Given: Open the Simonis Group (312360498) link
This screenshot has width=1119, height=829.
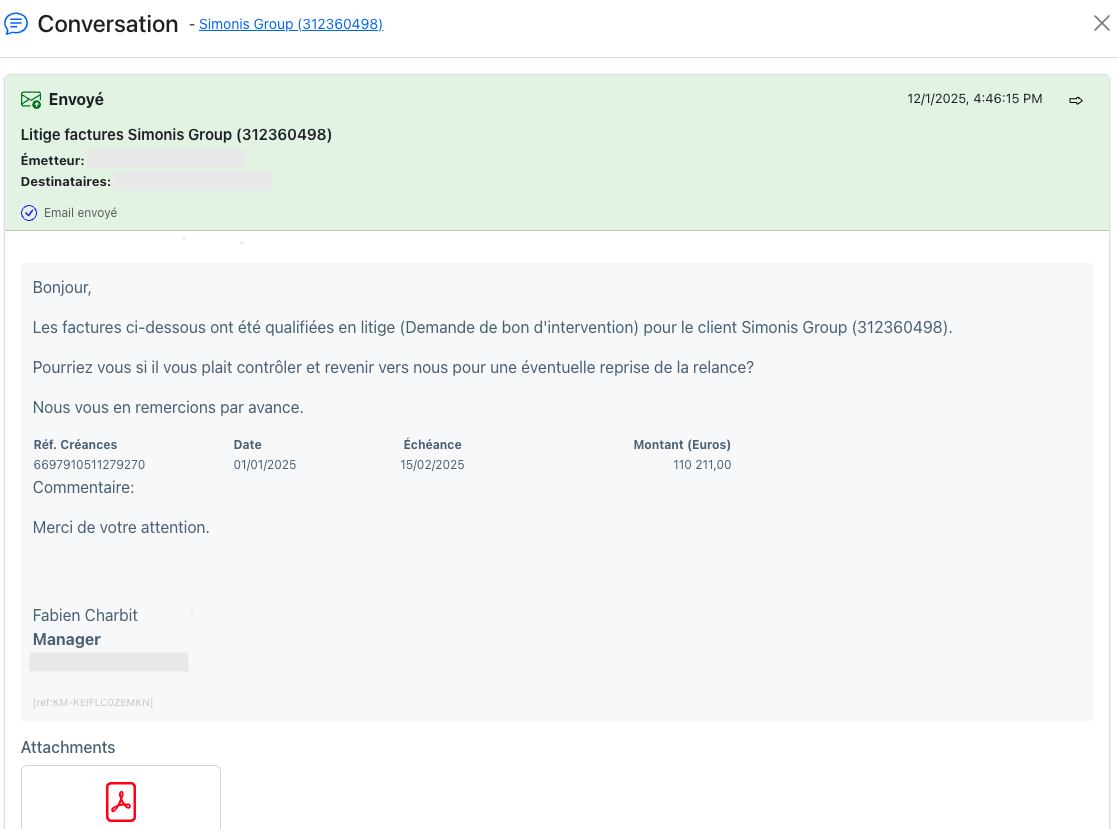Looking at the screenshot, I should click(290, 24).
